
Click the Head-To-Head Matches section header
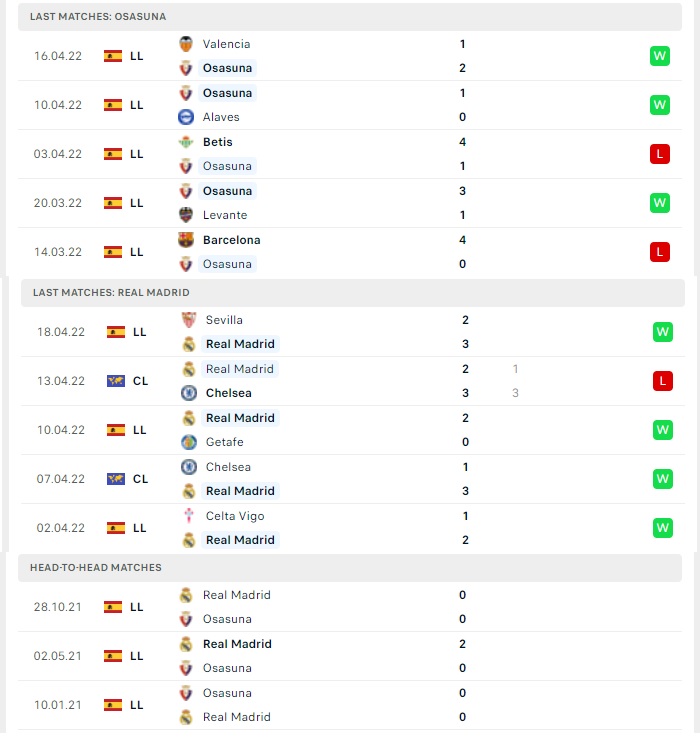tap(350, 568)
